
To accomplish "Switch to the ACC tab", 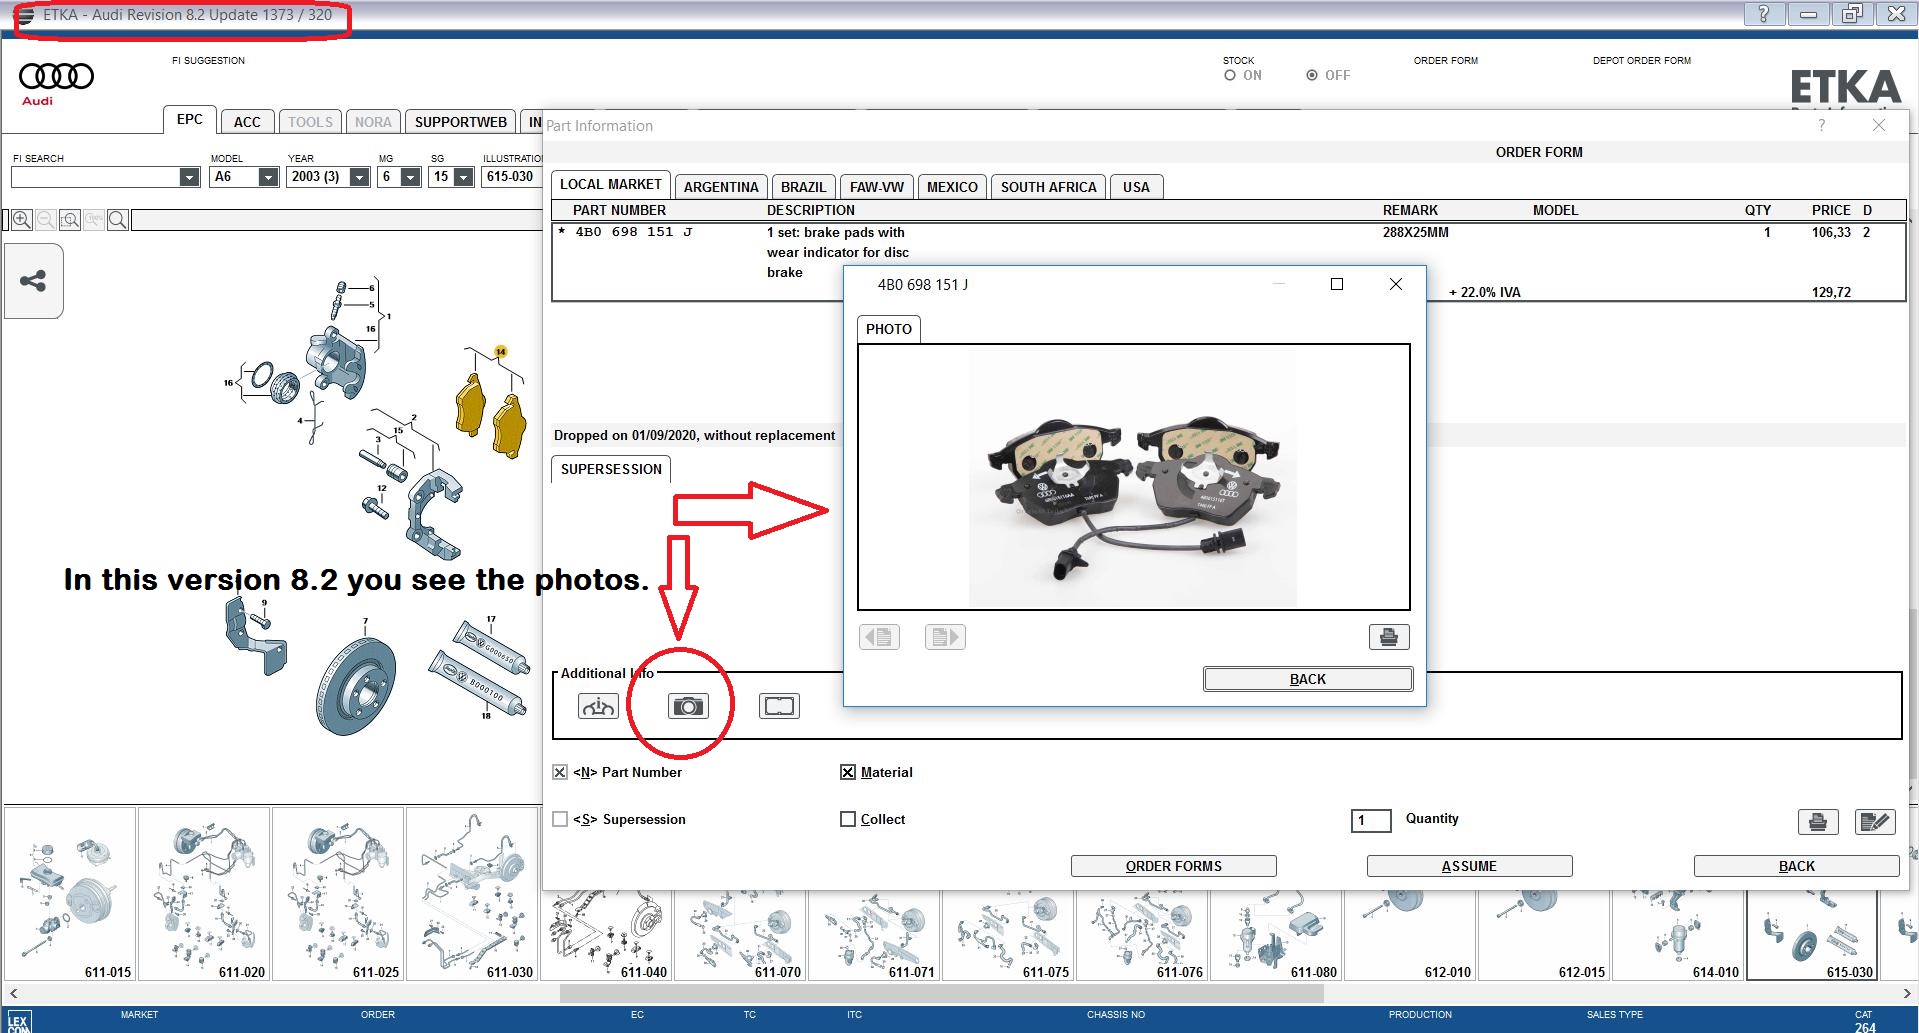I will point(247,122).
